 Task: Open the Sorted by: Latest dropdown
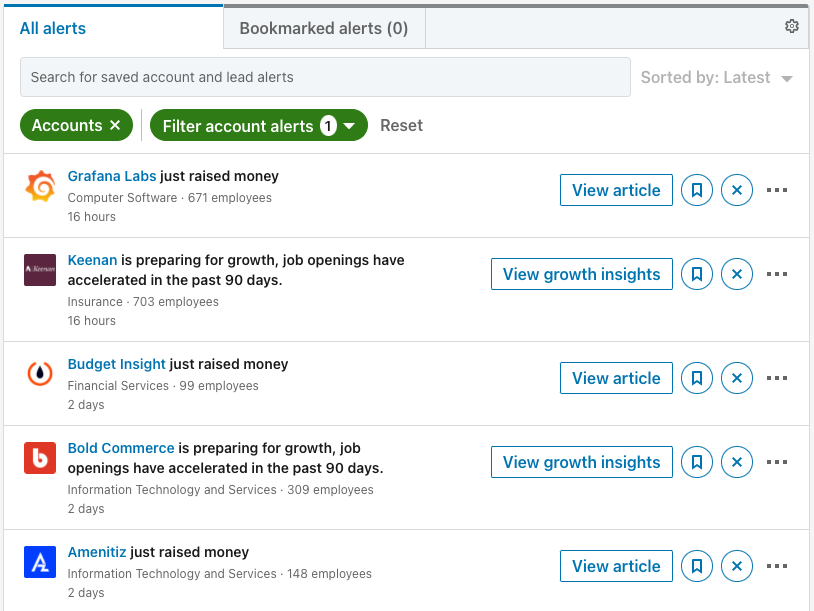717,77
